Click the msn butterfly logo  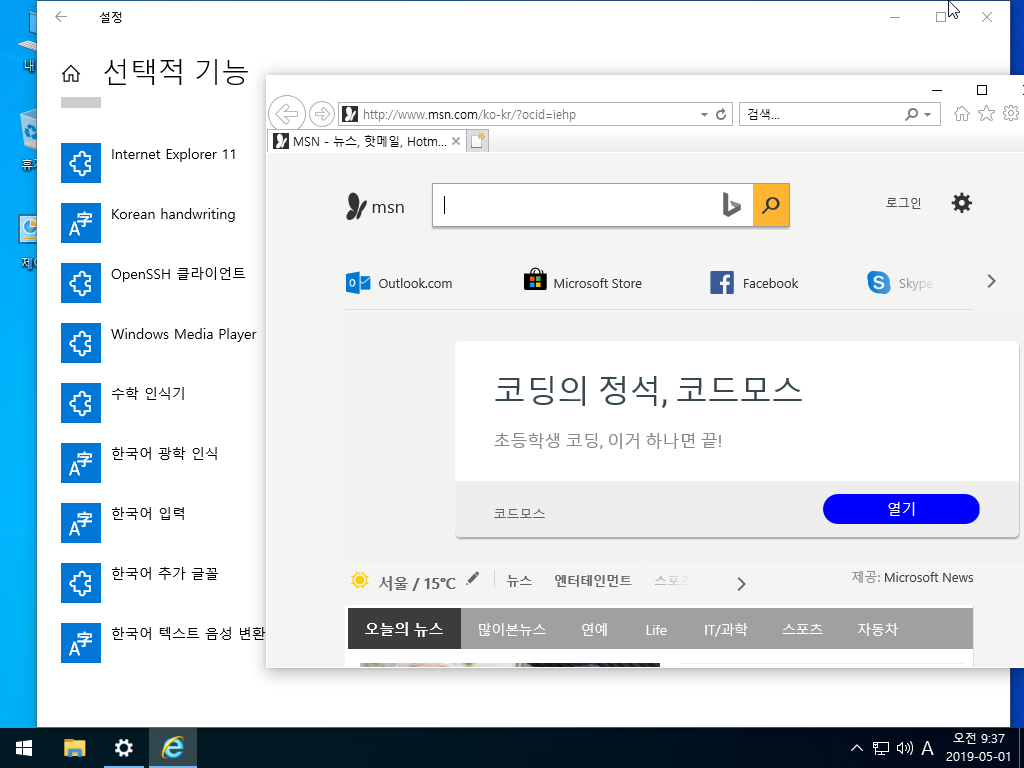[376, 206]
